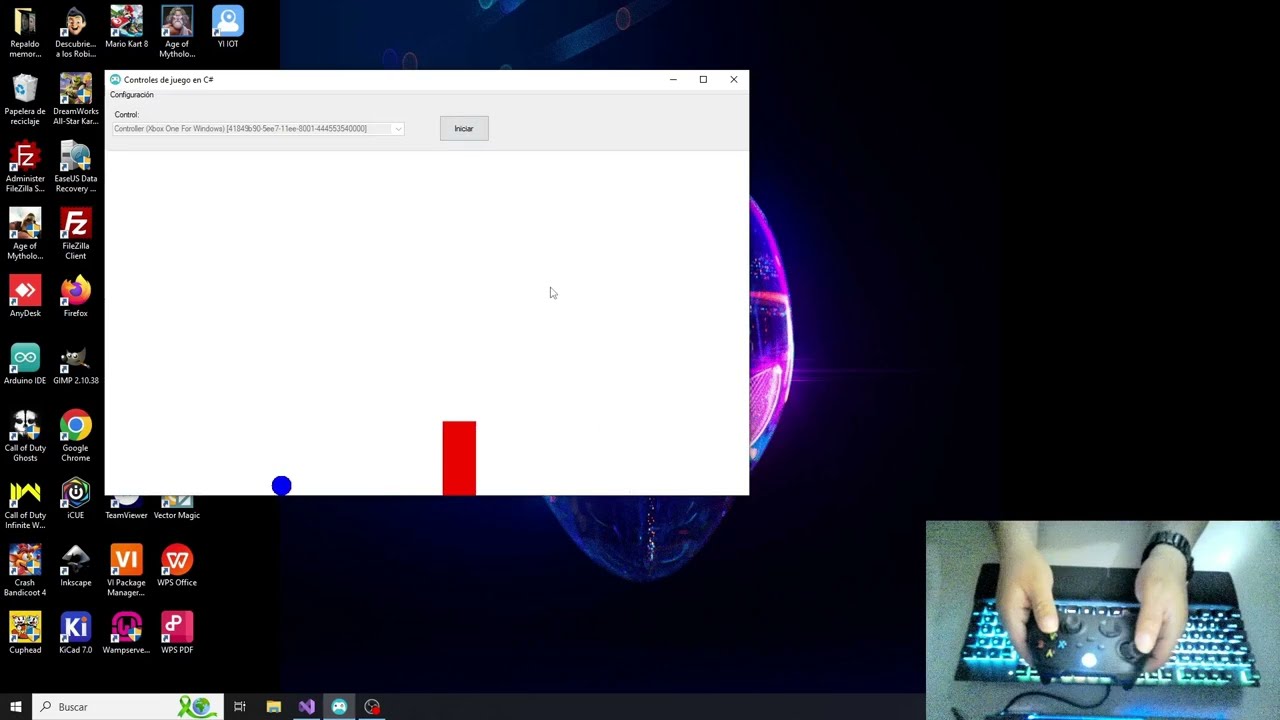Select the top-row Age of Mythology shortcut
Screen dimensions: 1280x720
pos(177,32)
